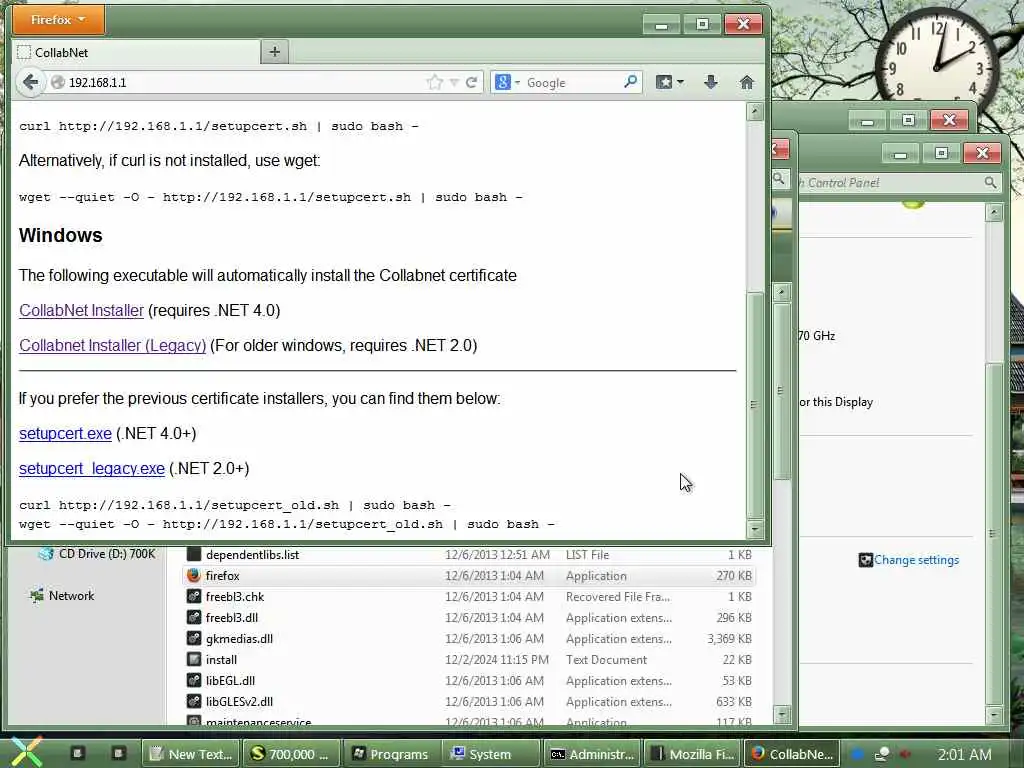Image resolution: width=1024 pixels, height=768 pixels.
Task: Click the Firefox page scrollbar down arrow
Action: tap(755, 528)
